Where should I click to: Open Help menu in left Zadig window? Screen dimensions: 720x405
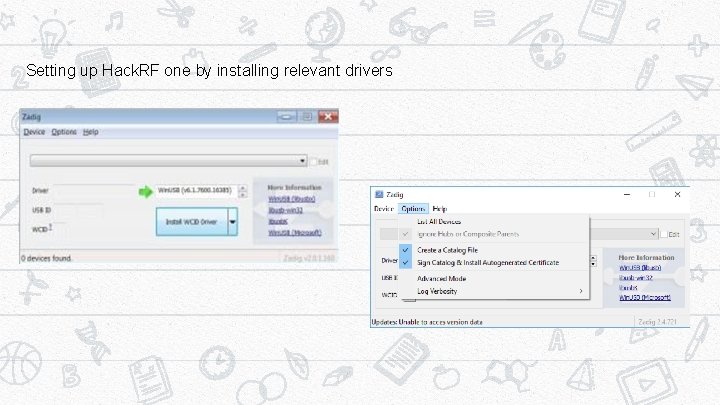pyautogui.click(x=90, y=132)
